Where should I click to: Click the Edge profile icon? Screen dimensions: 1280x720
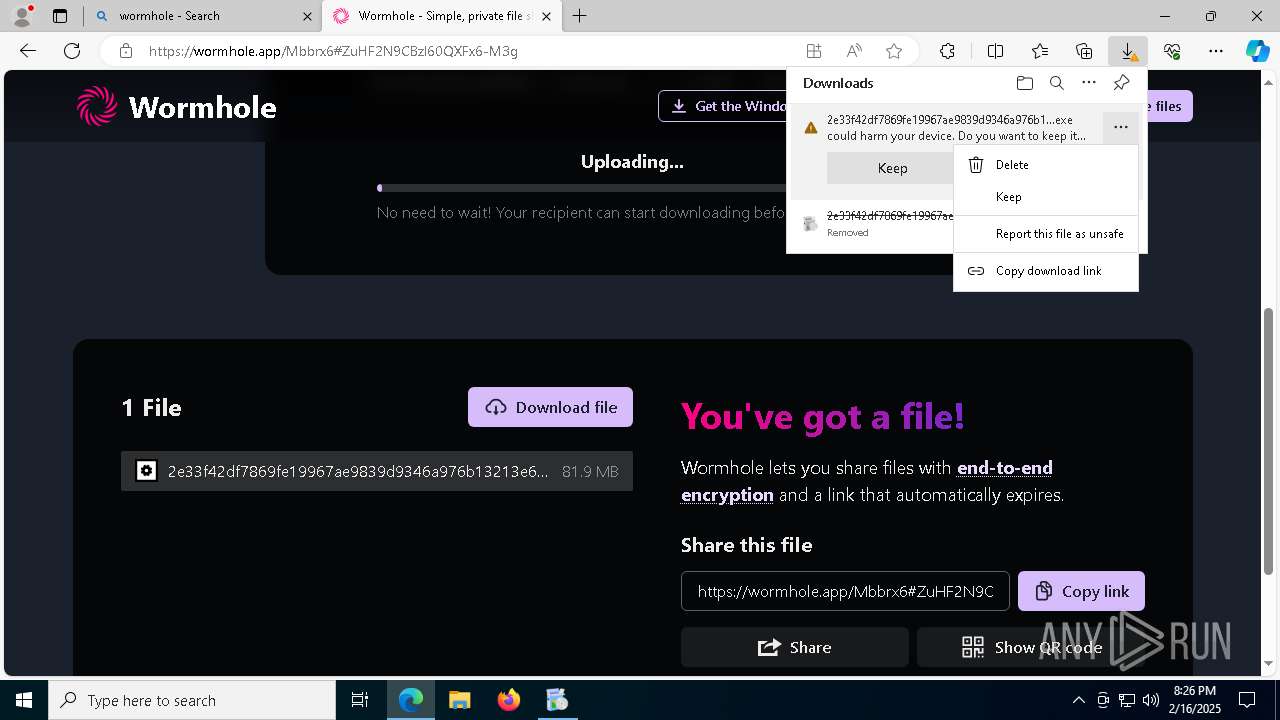(x=22, y=16)
